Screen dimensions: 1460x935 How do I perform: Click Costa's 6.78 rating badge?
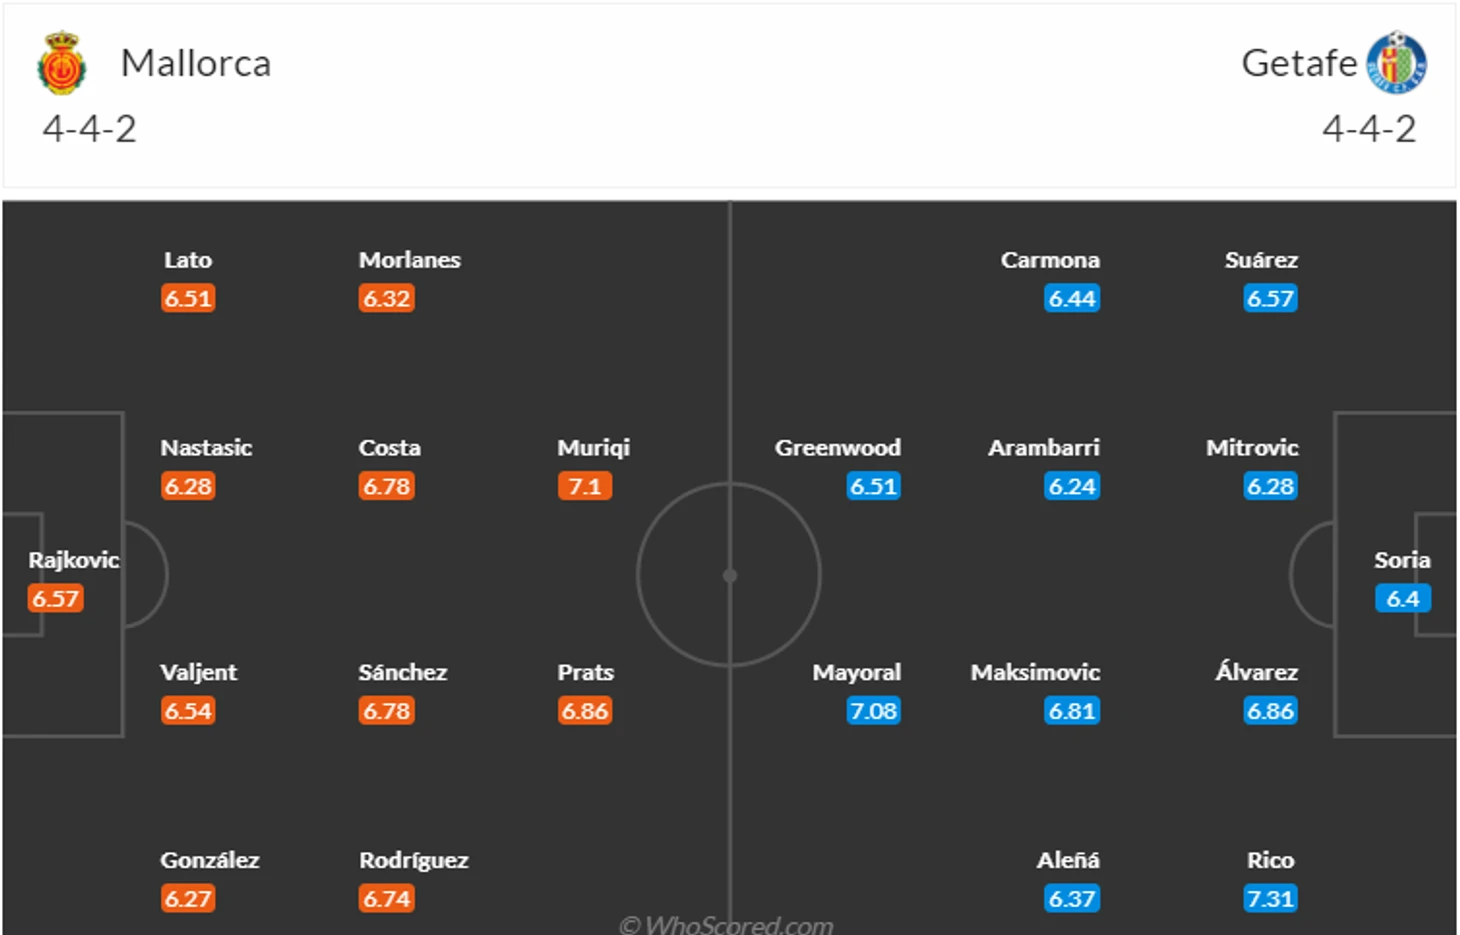[387, 486]
